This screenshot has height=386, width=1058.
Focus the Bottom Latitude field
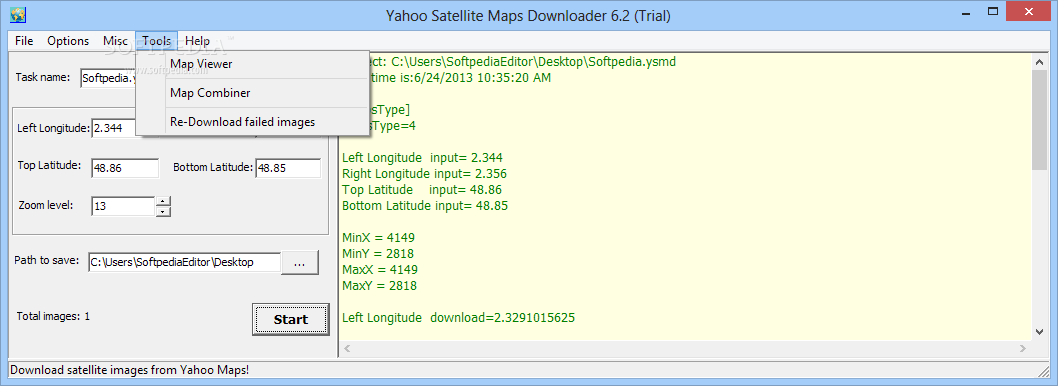(288, 168)
